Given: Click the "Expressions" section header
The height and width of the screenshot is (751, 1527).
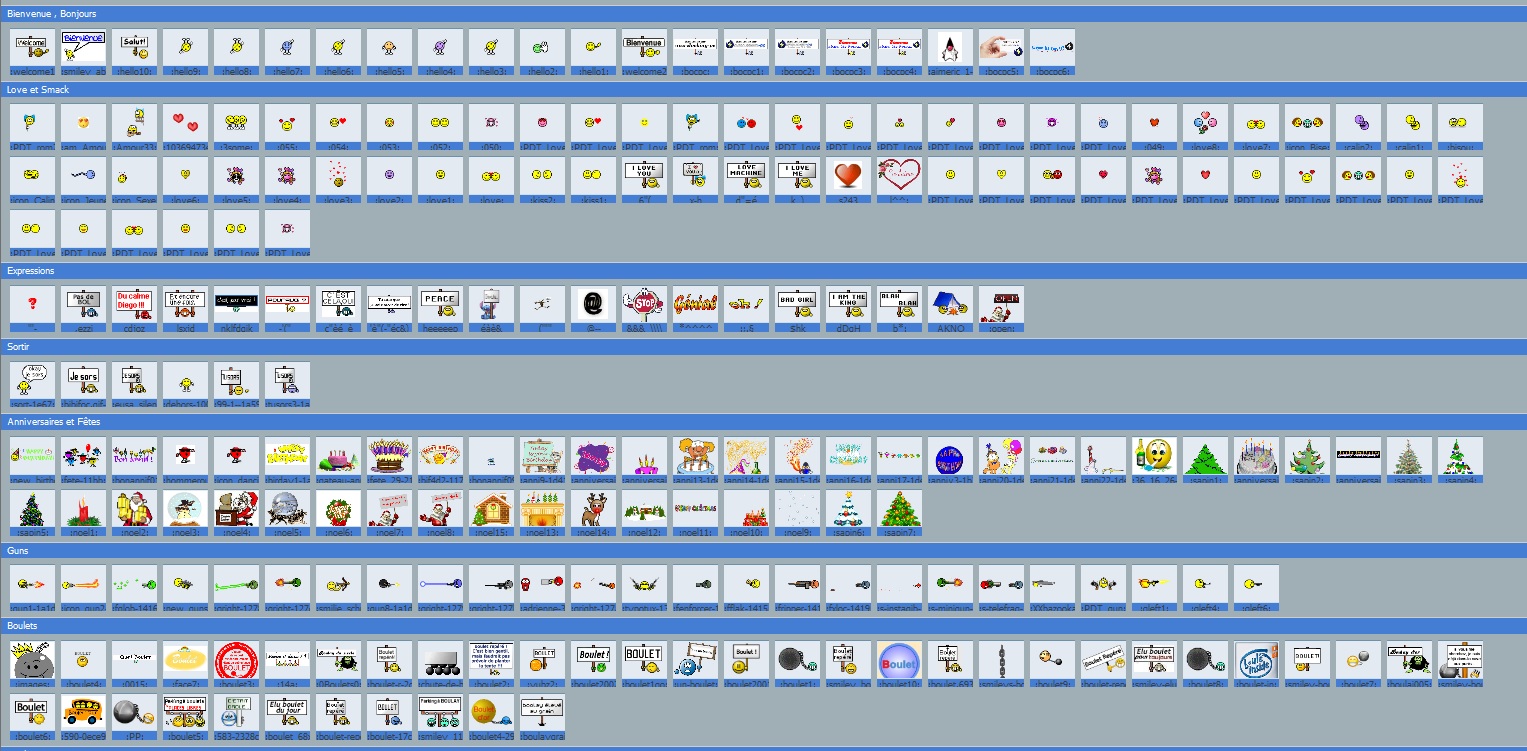Looking at the screenshot, I should click(x=31, y=271).
